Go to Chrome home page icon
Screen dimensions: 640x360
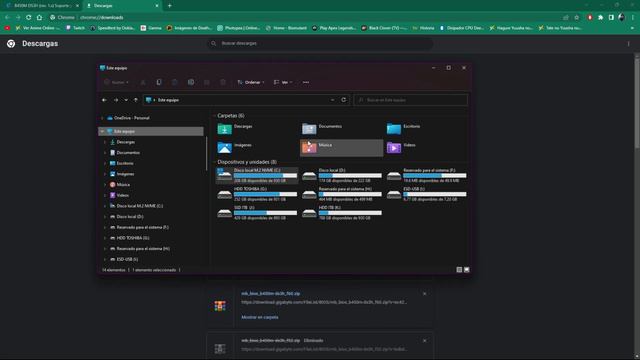pyautogui.click(x=39, y=18)
